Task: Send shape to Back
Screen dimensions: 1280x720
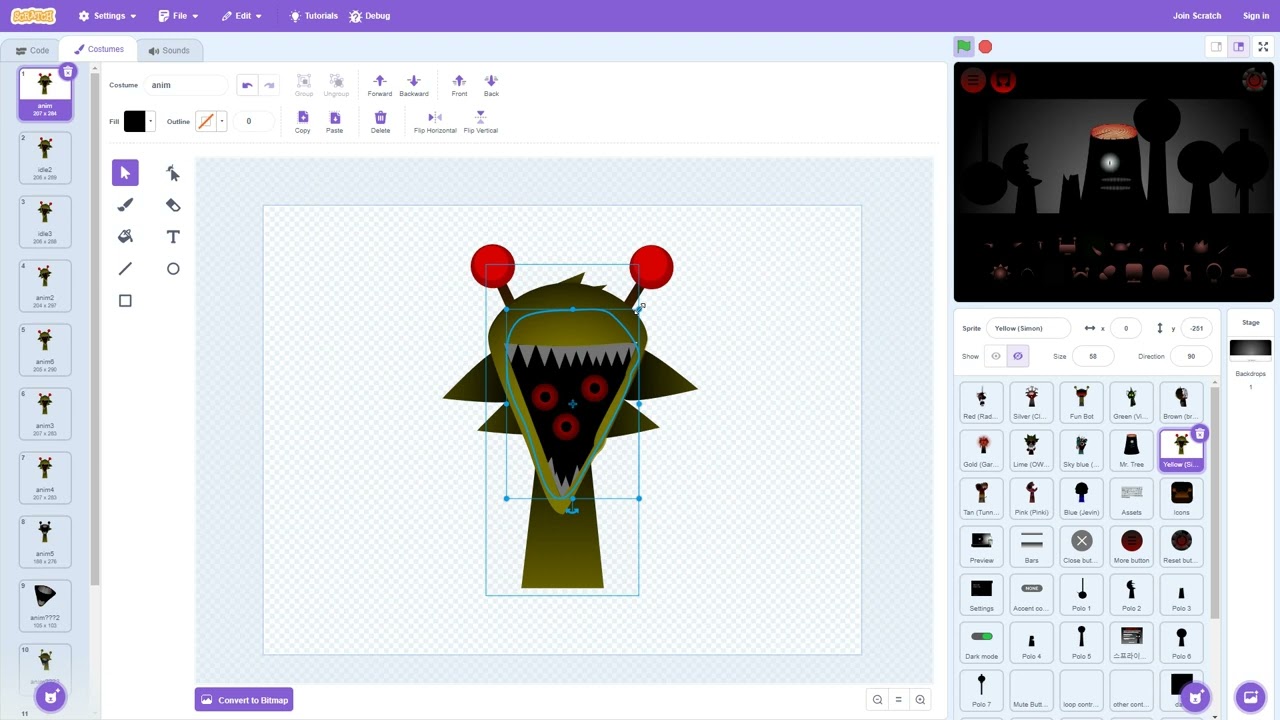Action: [491, 85]
